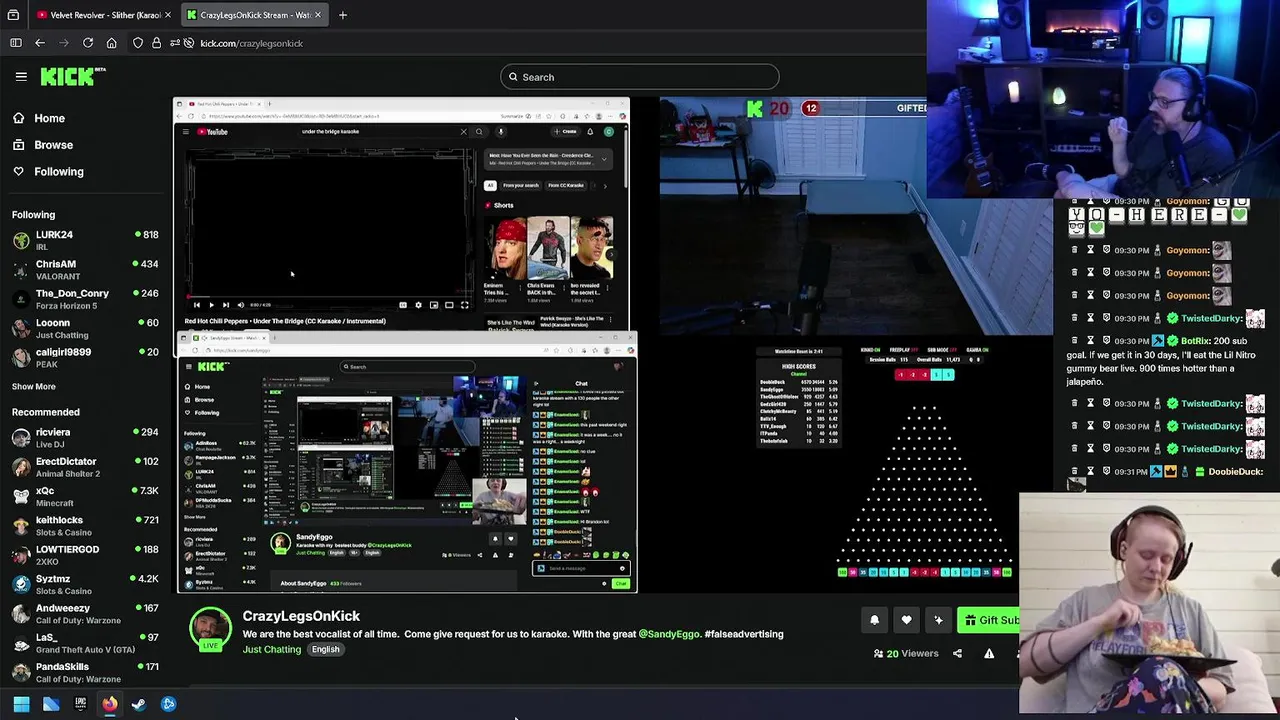1280x720 pixels.
Task: Open caligirl9899 channel
Action: [85, 357]
